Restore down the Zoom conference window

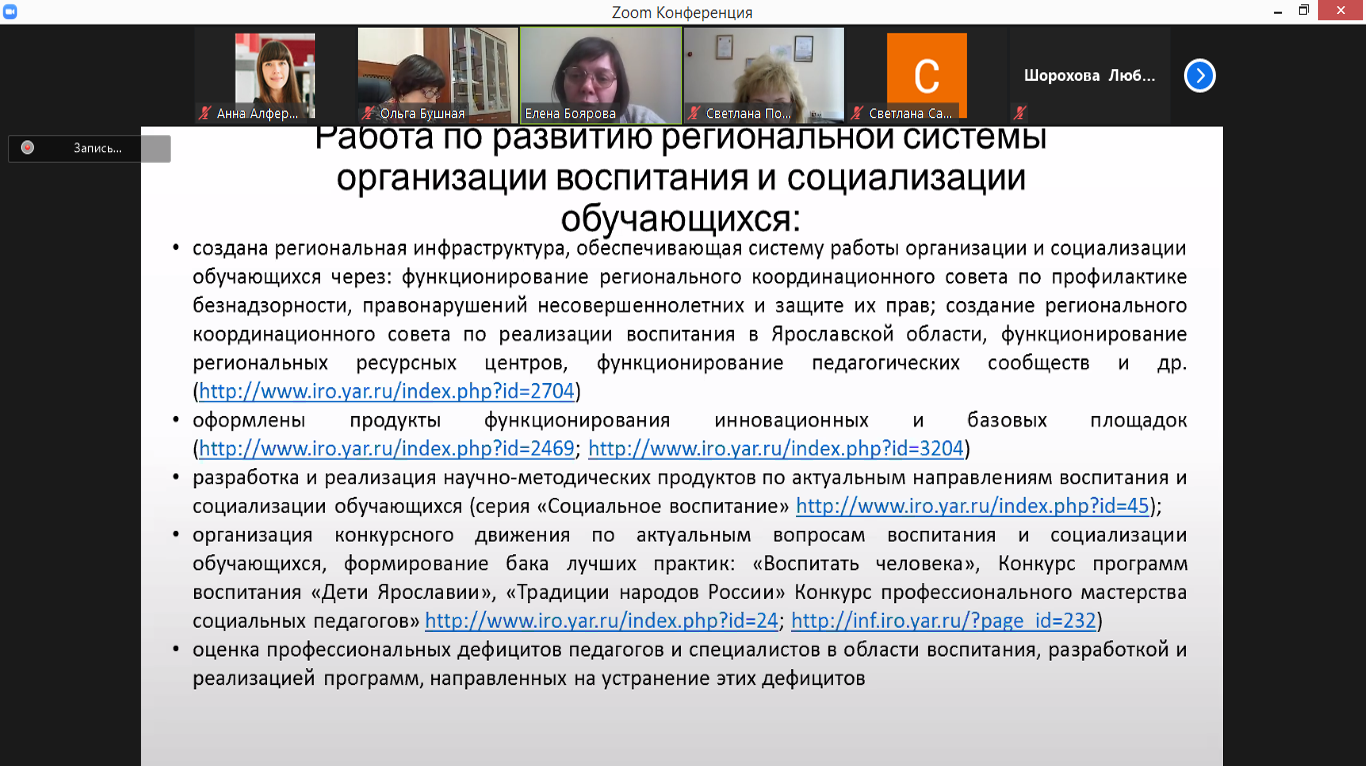click(x=1304, y=10)
